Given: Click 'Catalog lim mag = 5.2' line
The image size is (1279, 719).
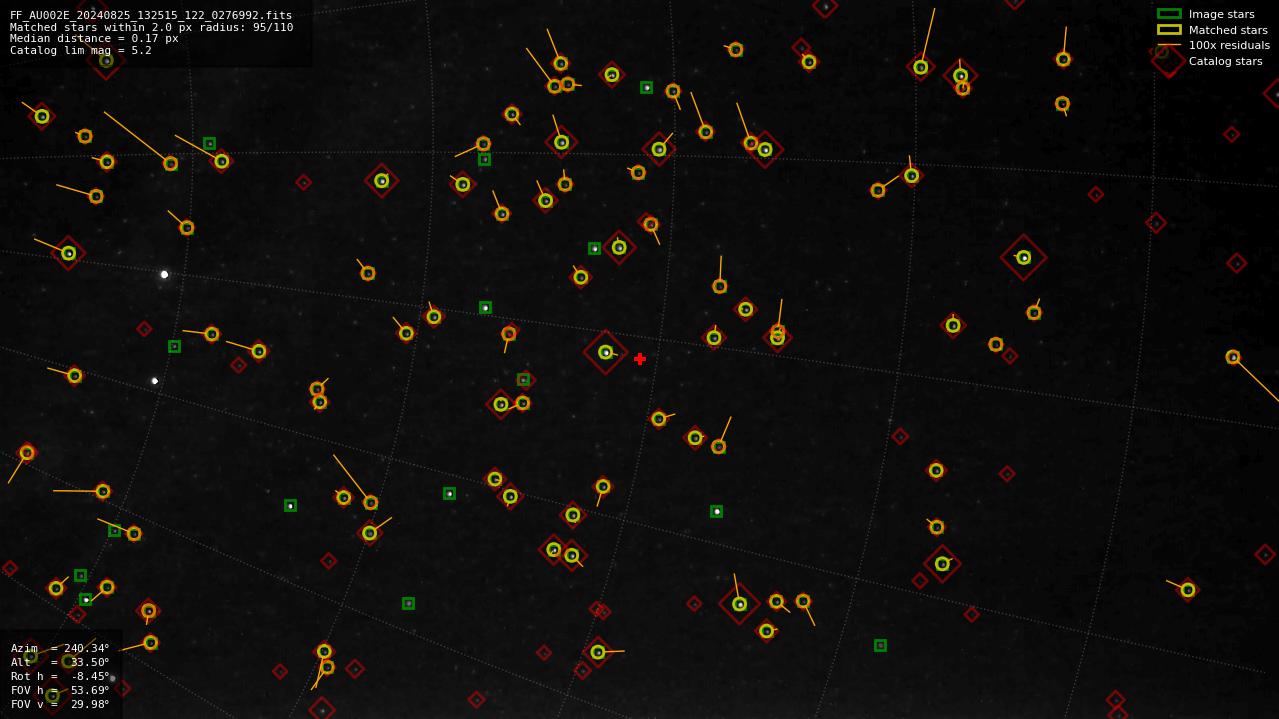Looking at the screenshot, I should [81, 50].
